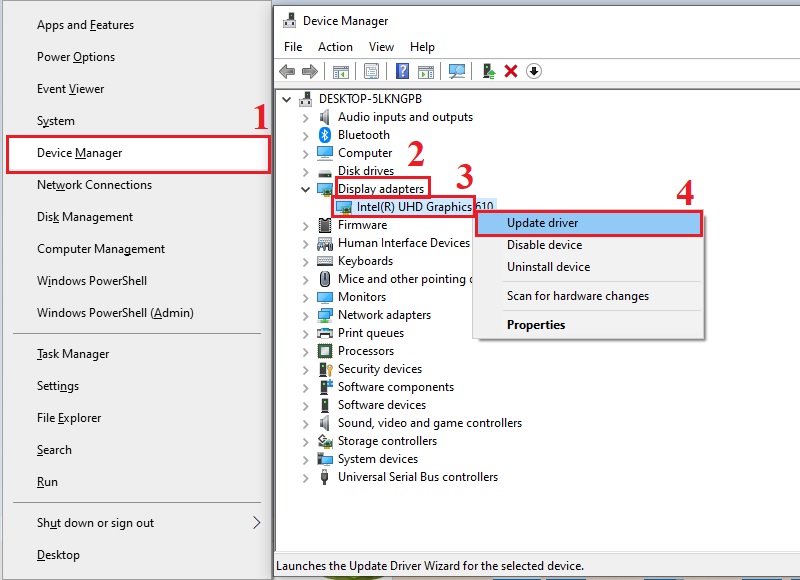Click the Network adapters icon
Image resolution: width=800 pixels, height=580 pixels.
(x=324, y=315)
